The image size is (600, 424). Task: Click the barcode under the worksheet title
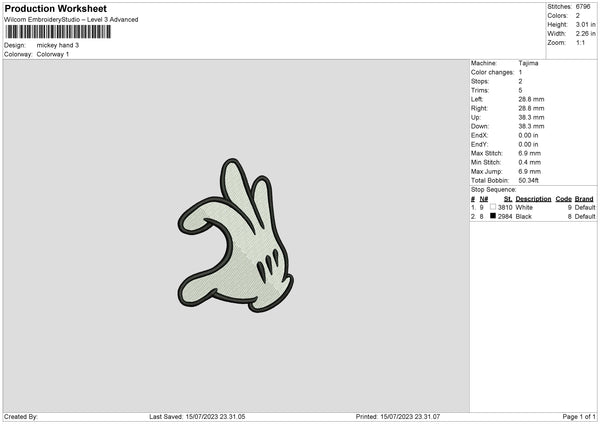point(58,32)
